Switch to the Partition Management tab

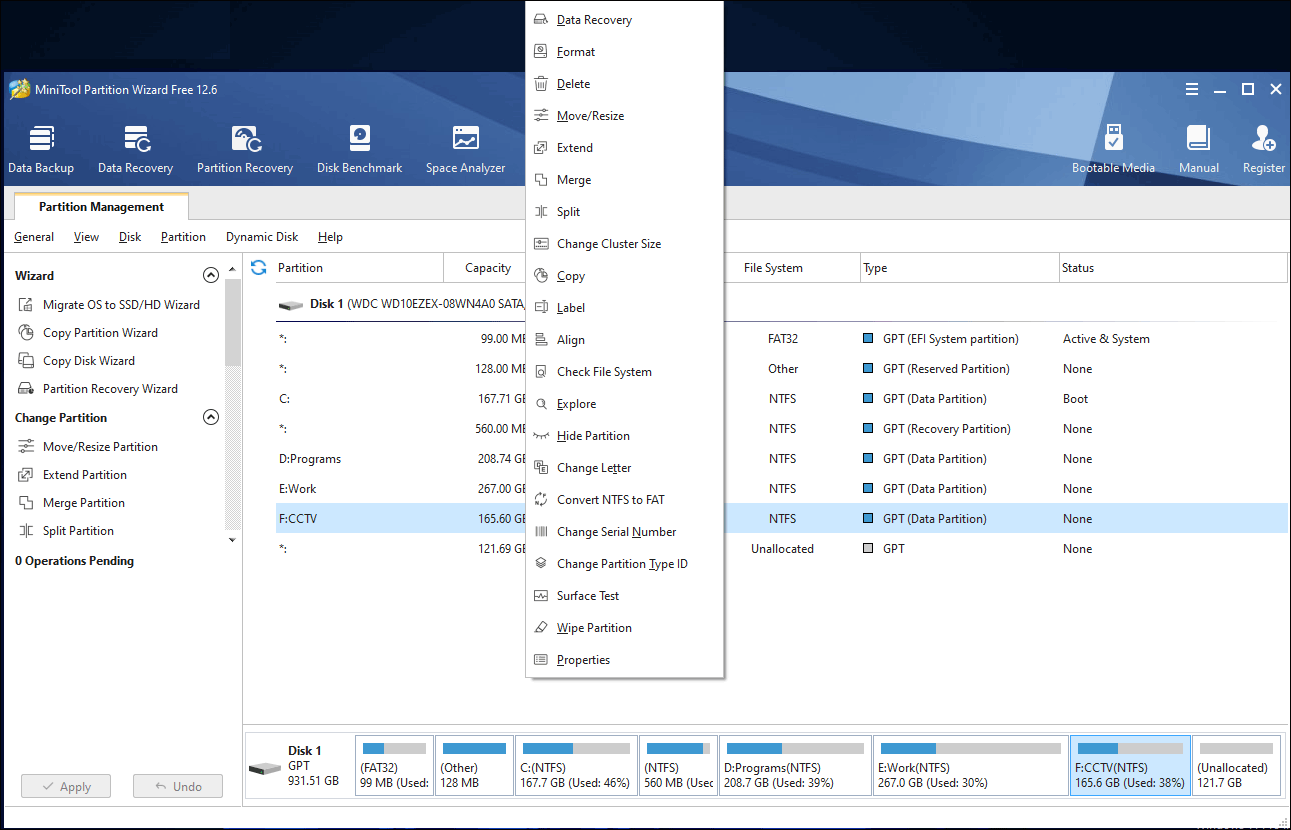click(x=101, y=207)
